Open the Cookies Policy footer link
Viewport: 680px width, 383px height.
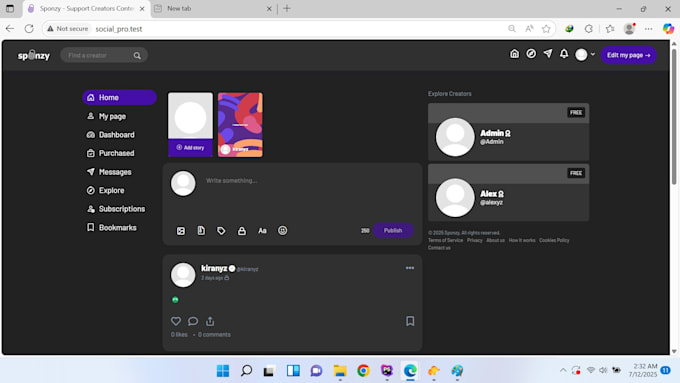(x=554, y=240)
